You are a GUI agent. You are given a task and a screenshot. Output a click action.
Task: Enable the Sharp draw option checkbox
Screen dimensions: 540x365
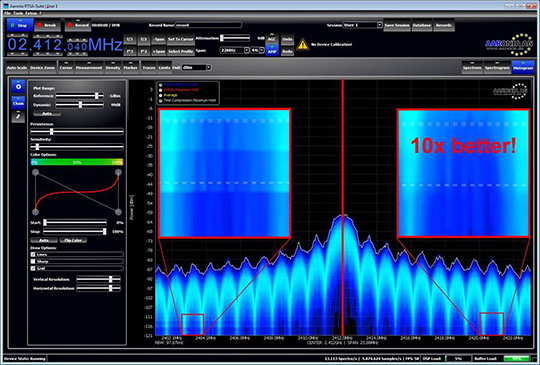coord(33,261)
